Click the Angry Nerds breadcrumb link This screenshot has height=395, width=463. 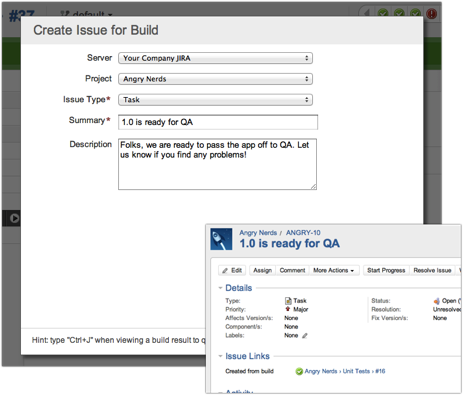258,233
